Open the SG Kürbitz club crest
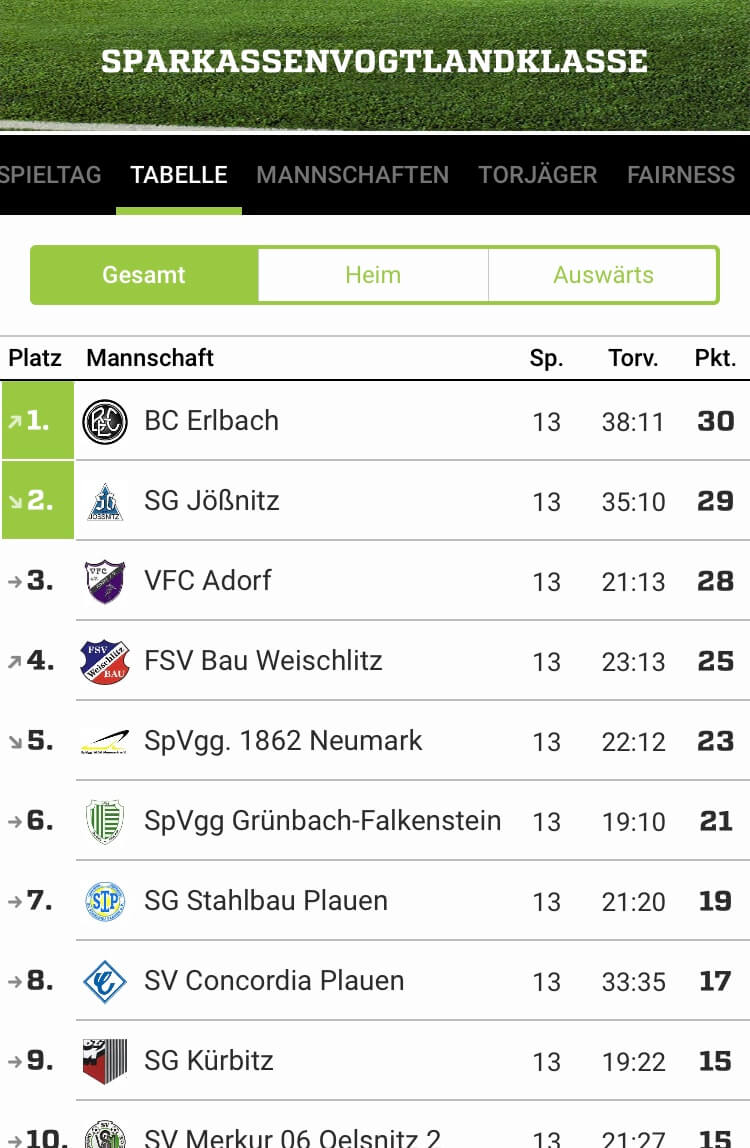This screenshot has width=750, height=1148. (x=105, y=1061)
